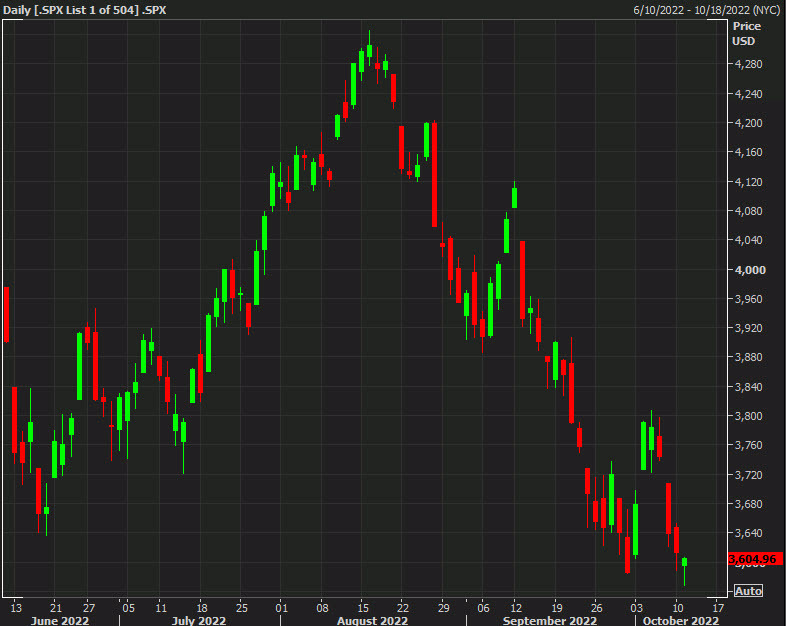Viewport: 786px width, 626px height.
Task: Click date label 01 on time axis
Action: coord(282,608)
